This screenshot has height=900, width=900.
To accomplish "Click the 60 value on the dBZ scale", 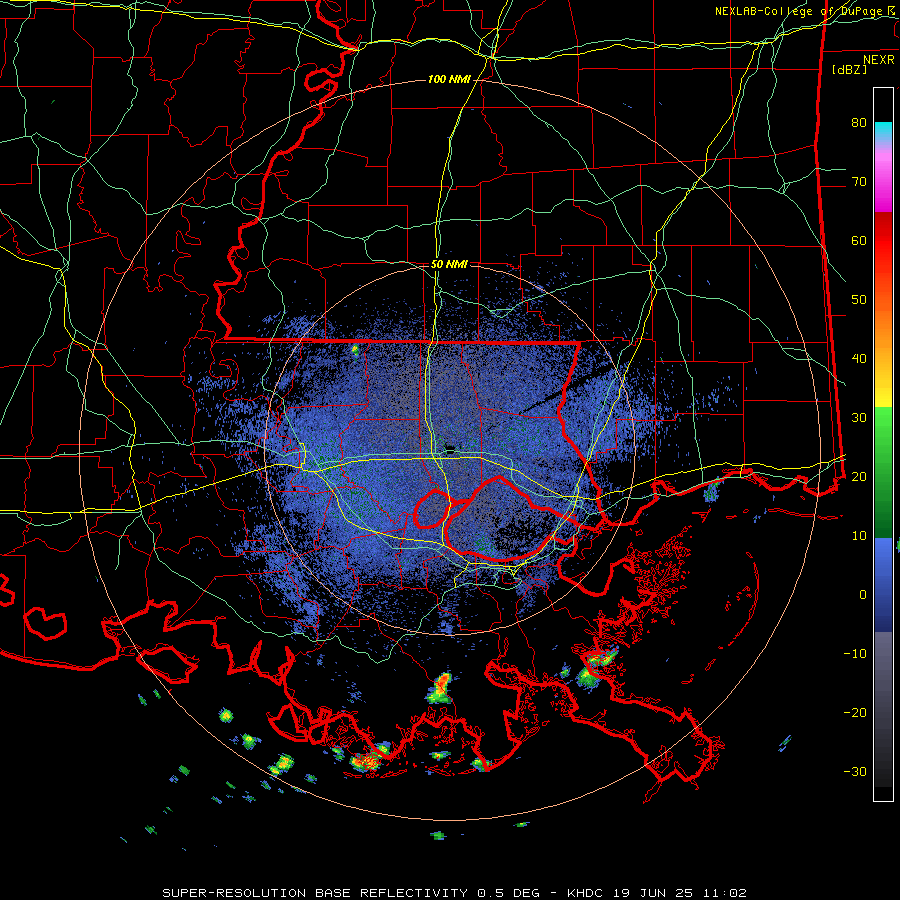I will coord(859,240).
